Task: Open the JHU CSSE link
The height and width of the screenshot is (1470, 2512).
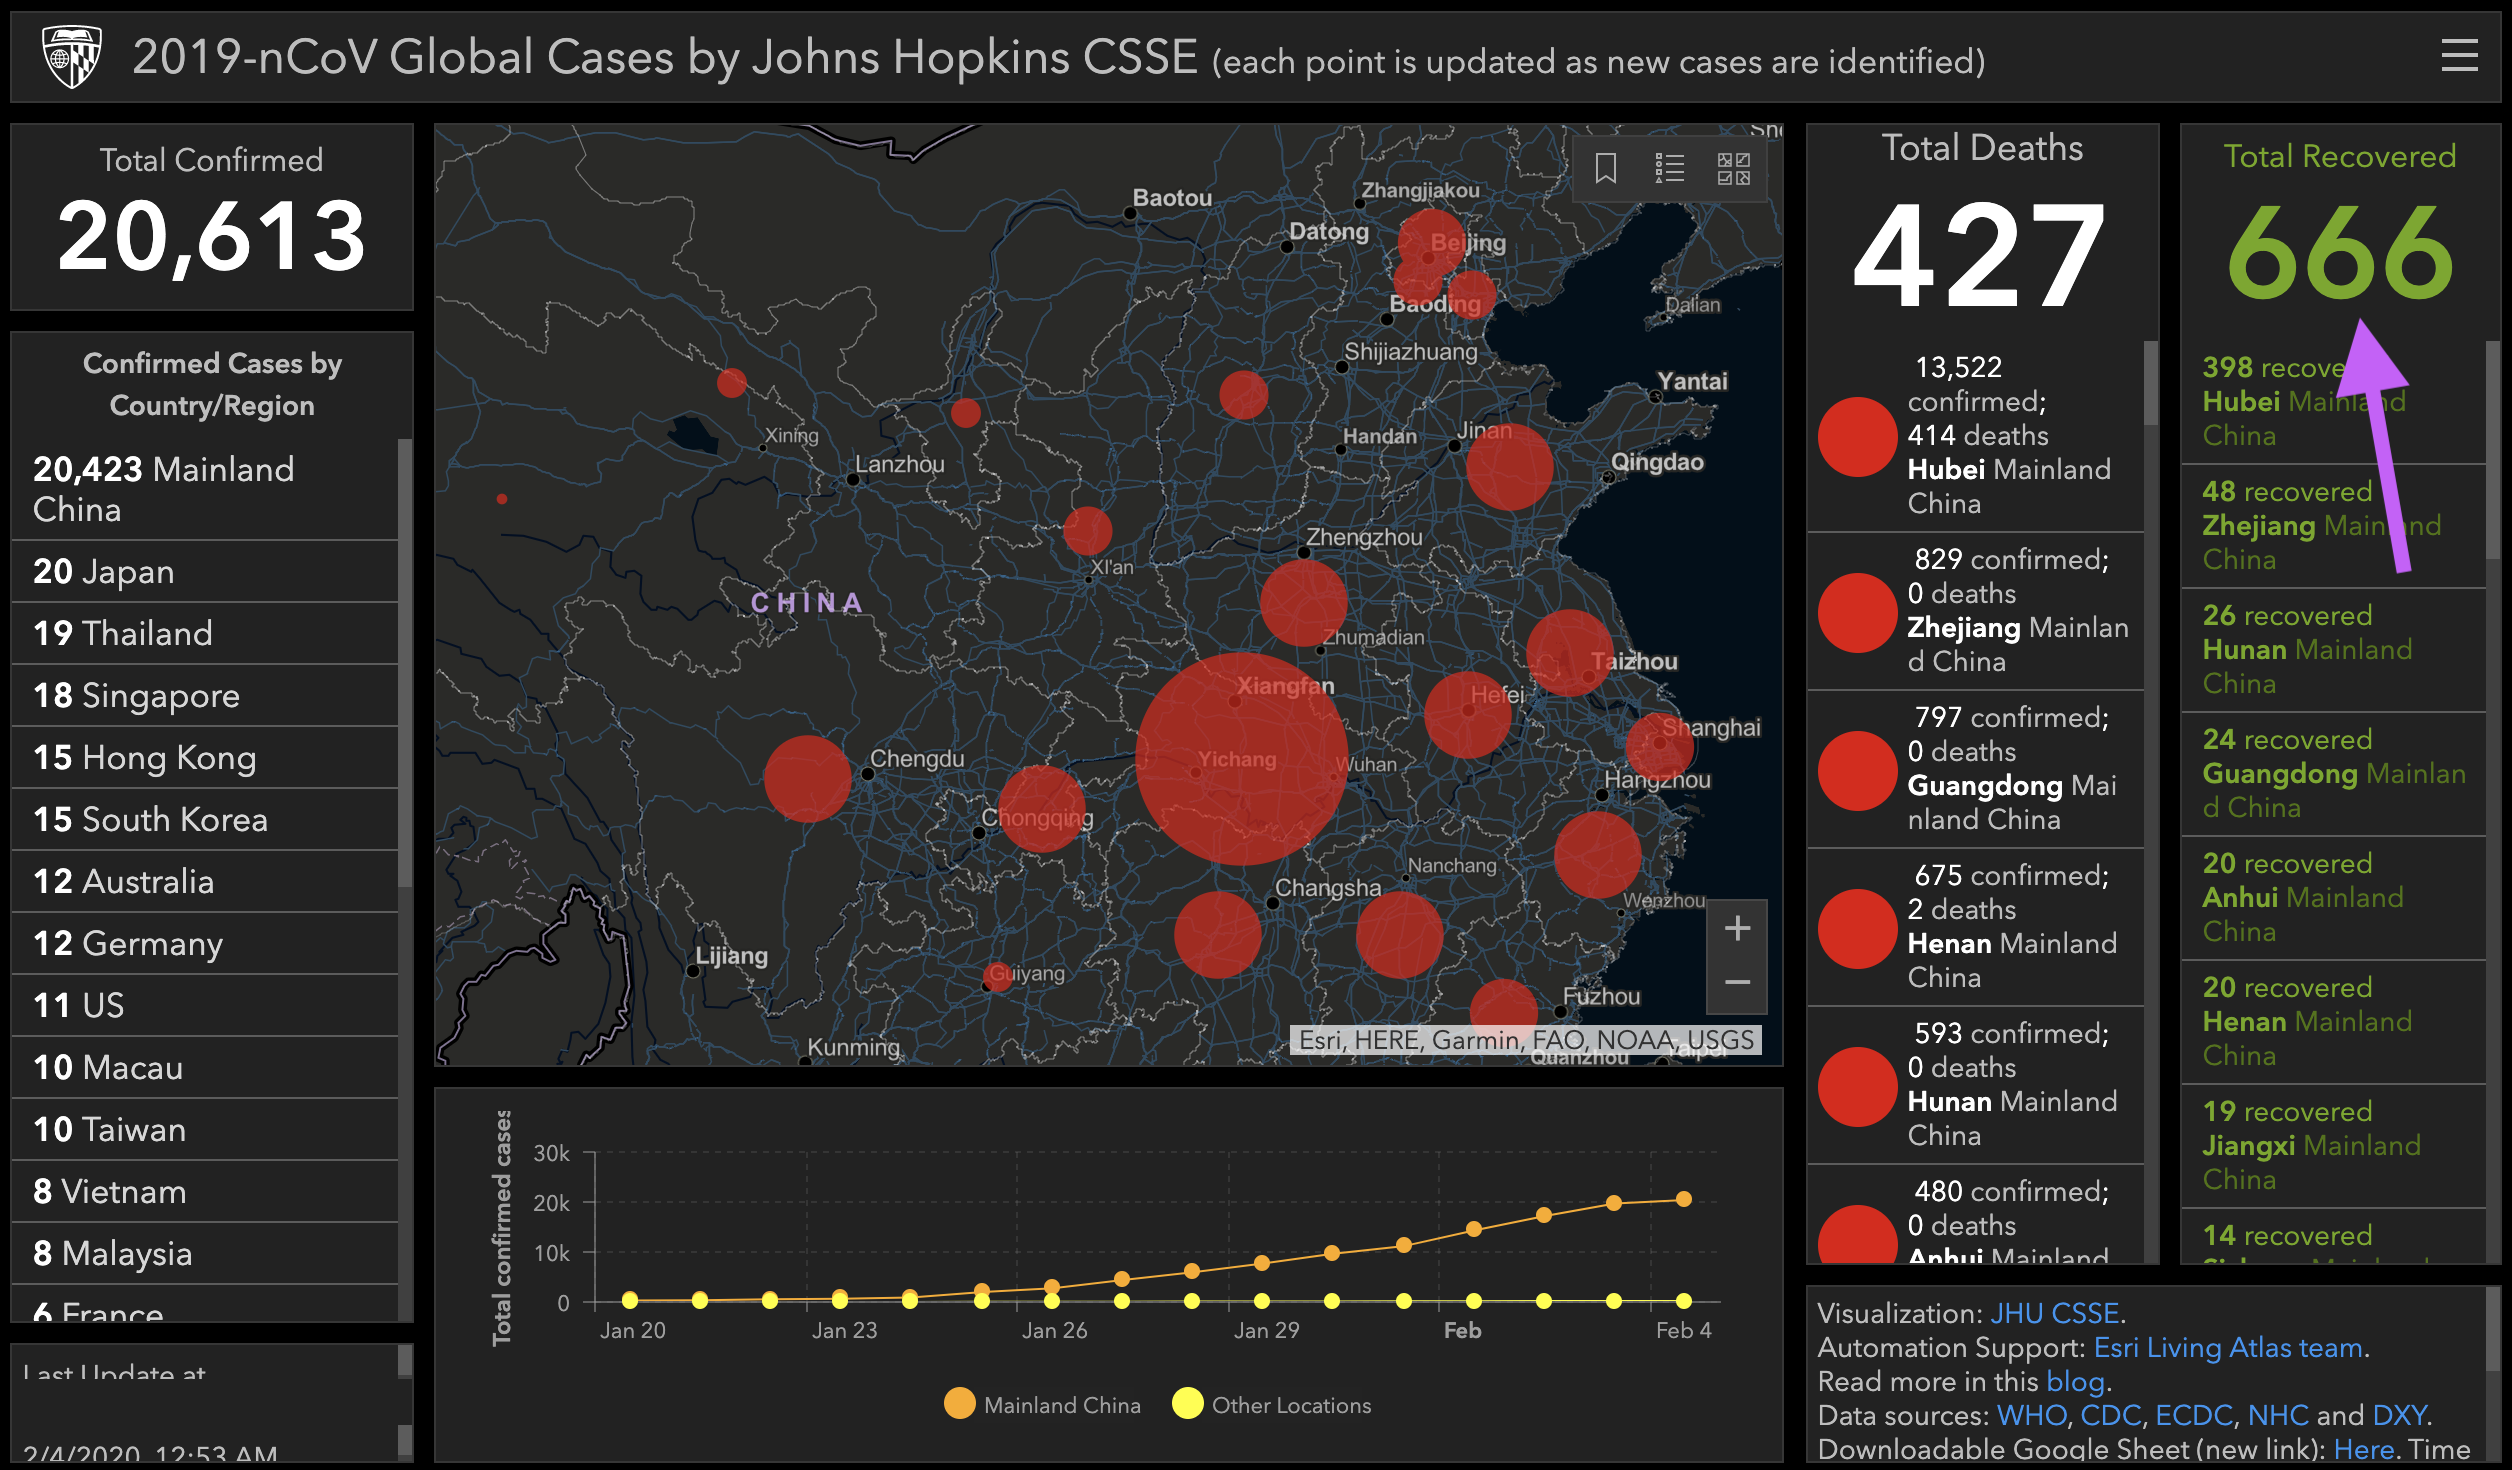Action: click(x=2054, y=1313)
